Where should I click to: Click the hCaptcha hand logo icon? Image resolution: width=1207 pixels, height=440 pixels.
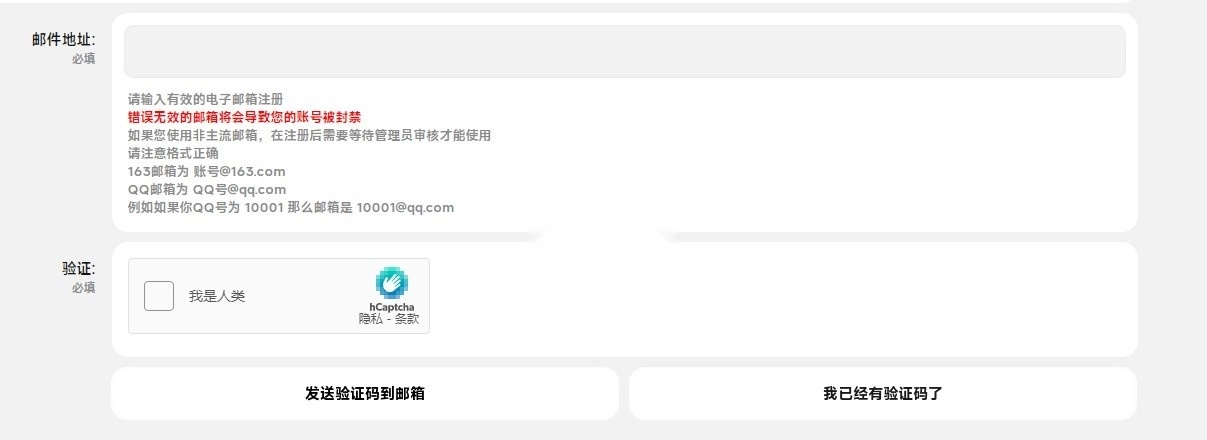click(x=392, y=283)
